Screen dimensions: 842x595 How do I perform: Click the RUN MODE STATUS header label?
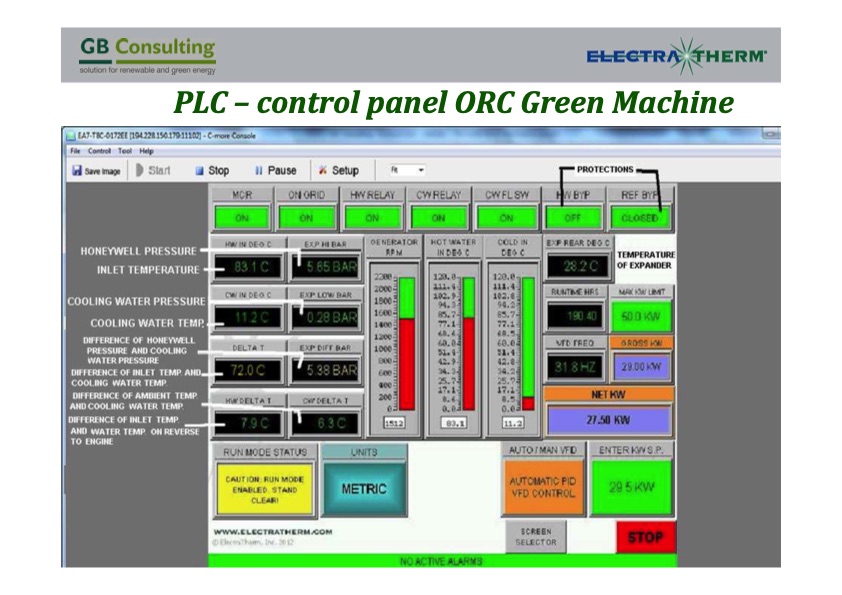[265, 452]
